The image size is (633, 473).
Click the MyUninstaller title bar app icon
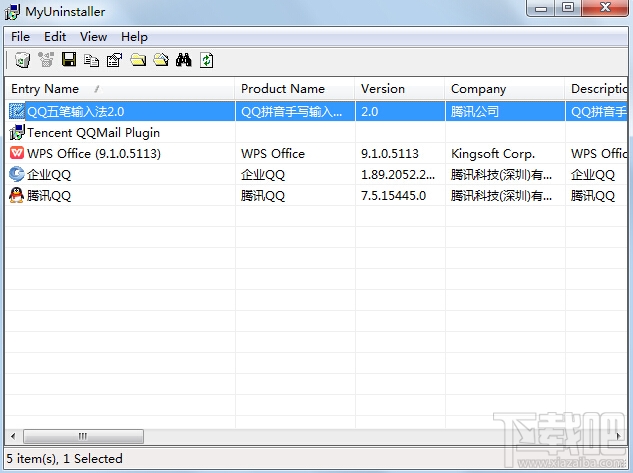pos(12,12)
